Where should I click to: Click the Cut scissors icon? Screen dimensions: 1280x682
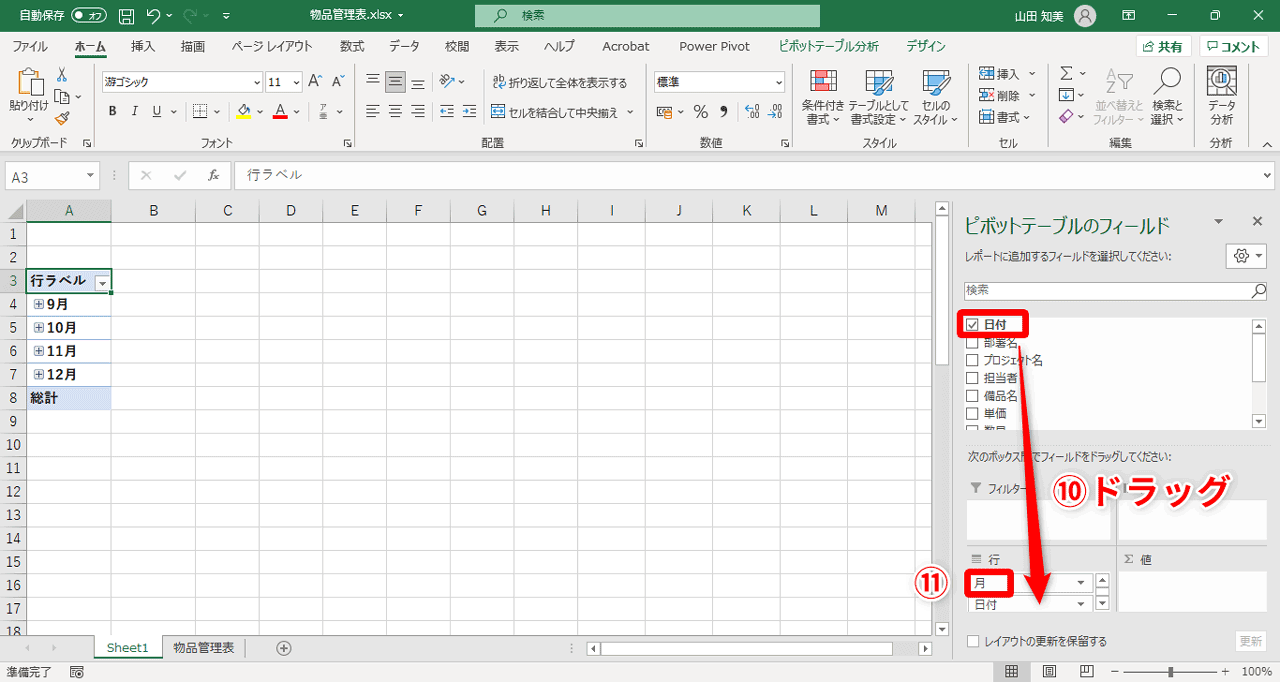click(62, 75)
